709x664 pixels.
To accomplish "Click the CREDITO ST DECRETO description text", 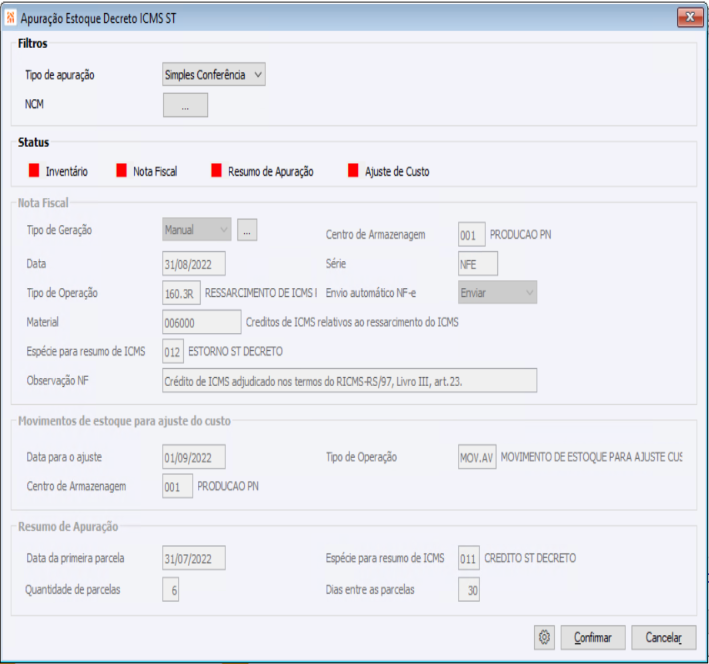I will [x=530, y=558].
